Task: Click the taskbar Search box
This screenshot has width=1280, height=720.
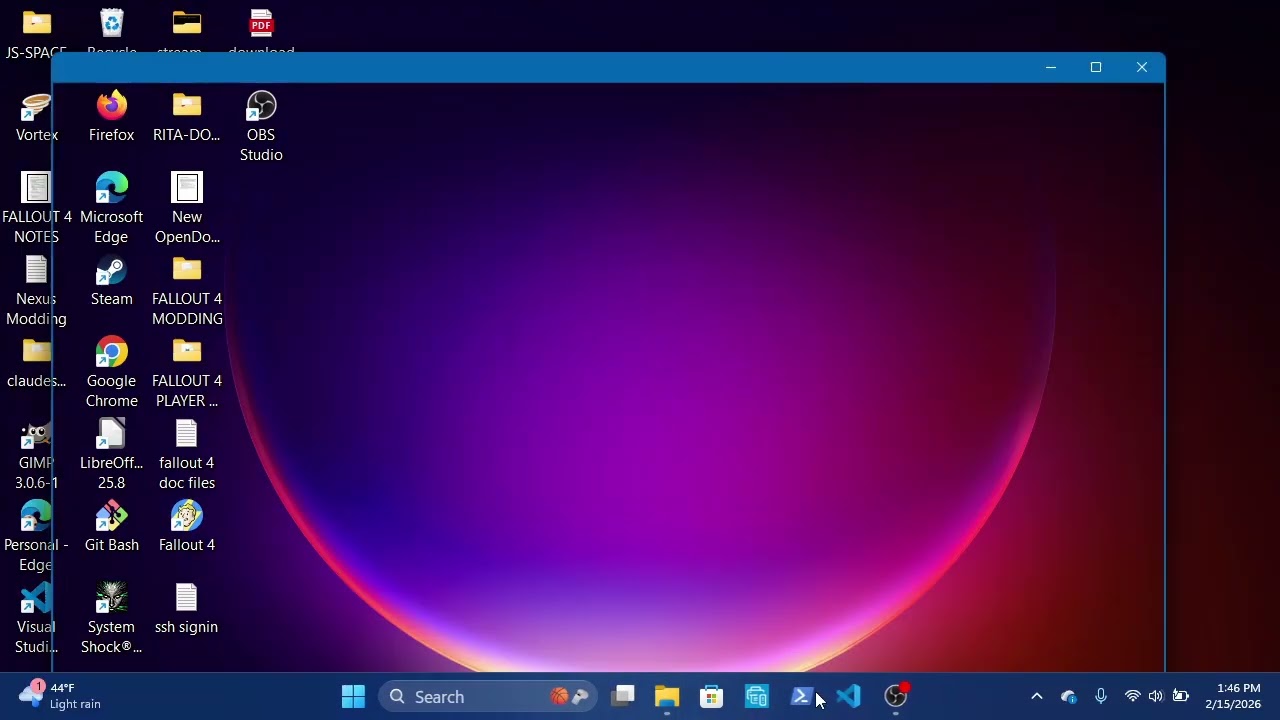Action: point(488,697)
